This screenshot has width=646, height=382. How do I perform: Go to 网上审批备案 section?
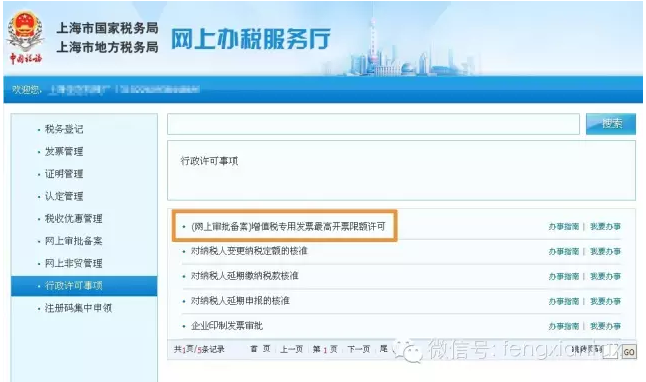tap(73, 241)
